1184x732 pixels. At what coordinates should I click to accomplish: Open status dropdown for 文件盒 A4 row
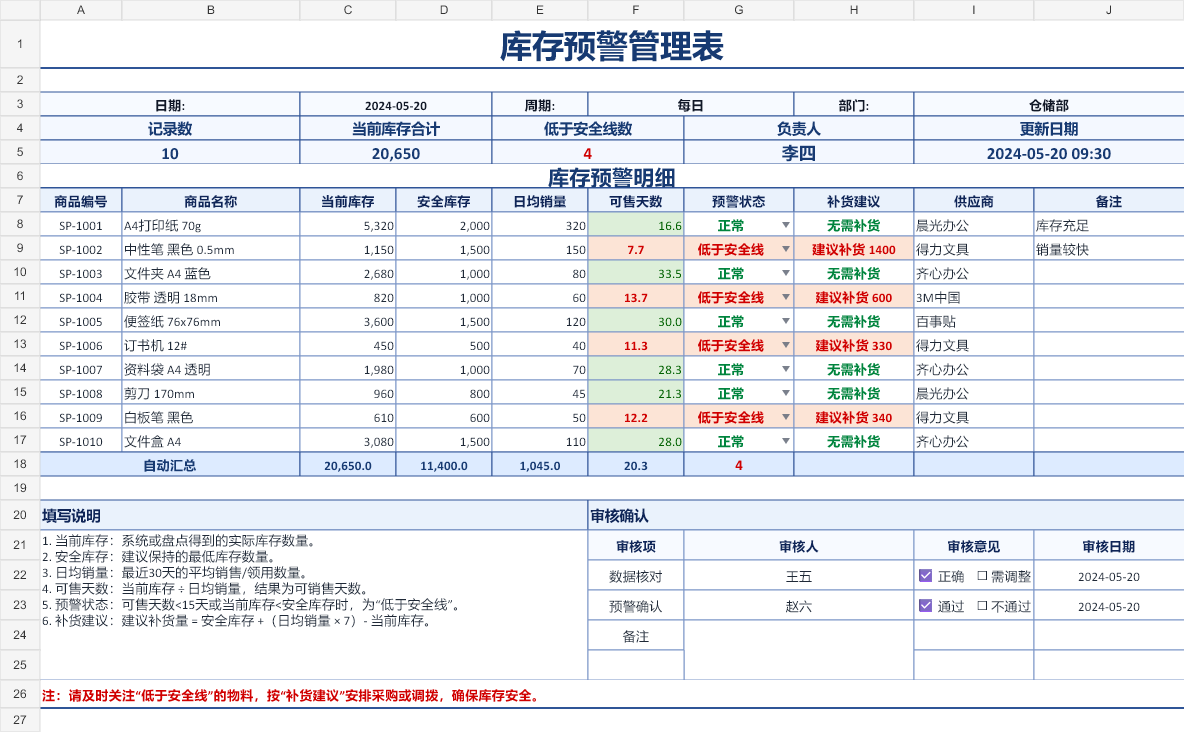click(785, 441)
